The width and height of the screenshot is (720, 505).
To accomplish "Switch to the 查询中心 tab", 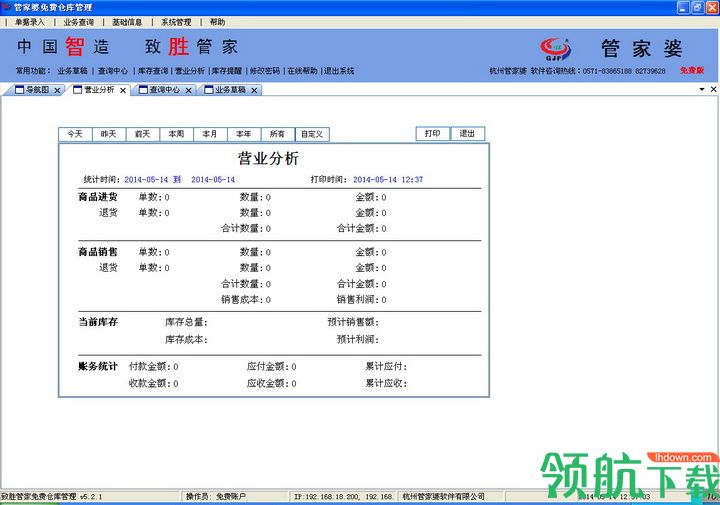I will click(164, 90).
